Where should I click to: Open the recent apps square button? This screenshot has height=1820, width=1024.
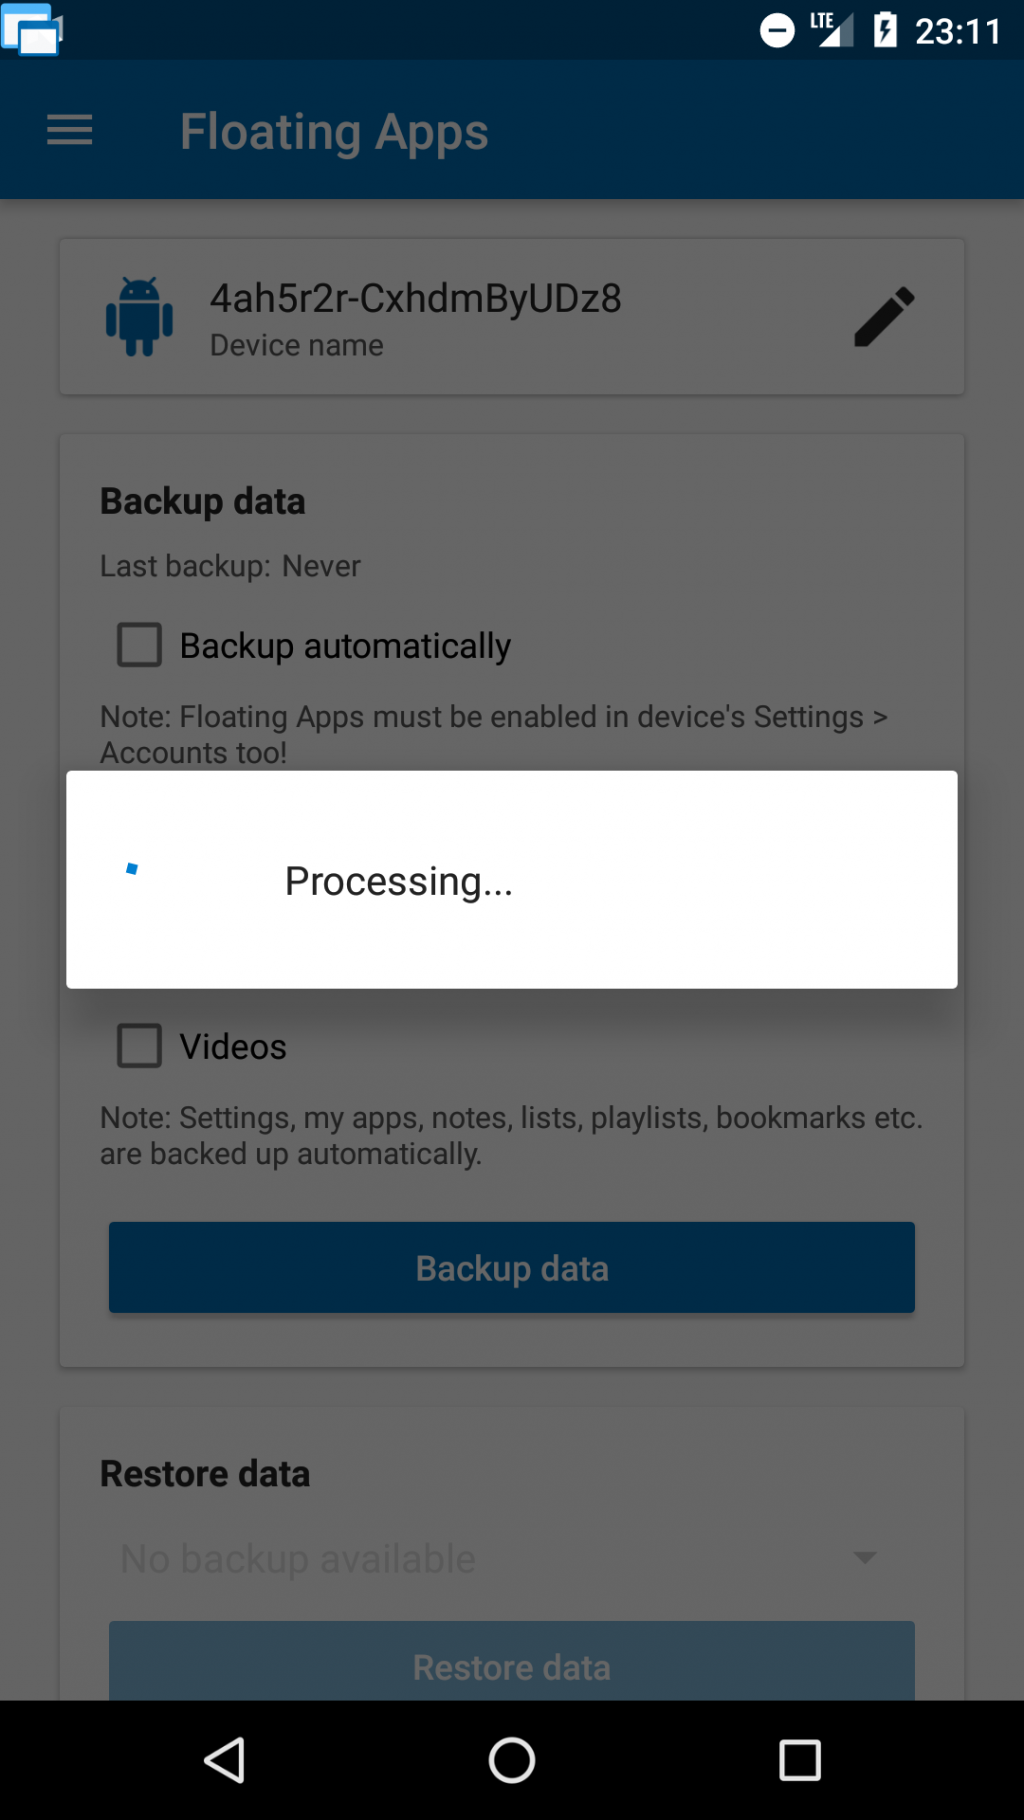[x=795, y=1760]
